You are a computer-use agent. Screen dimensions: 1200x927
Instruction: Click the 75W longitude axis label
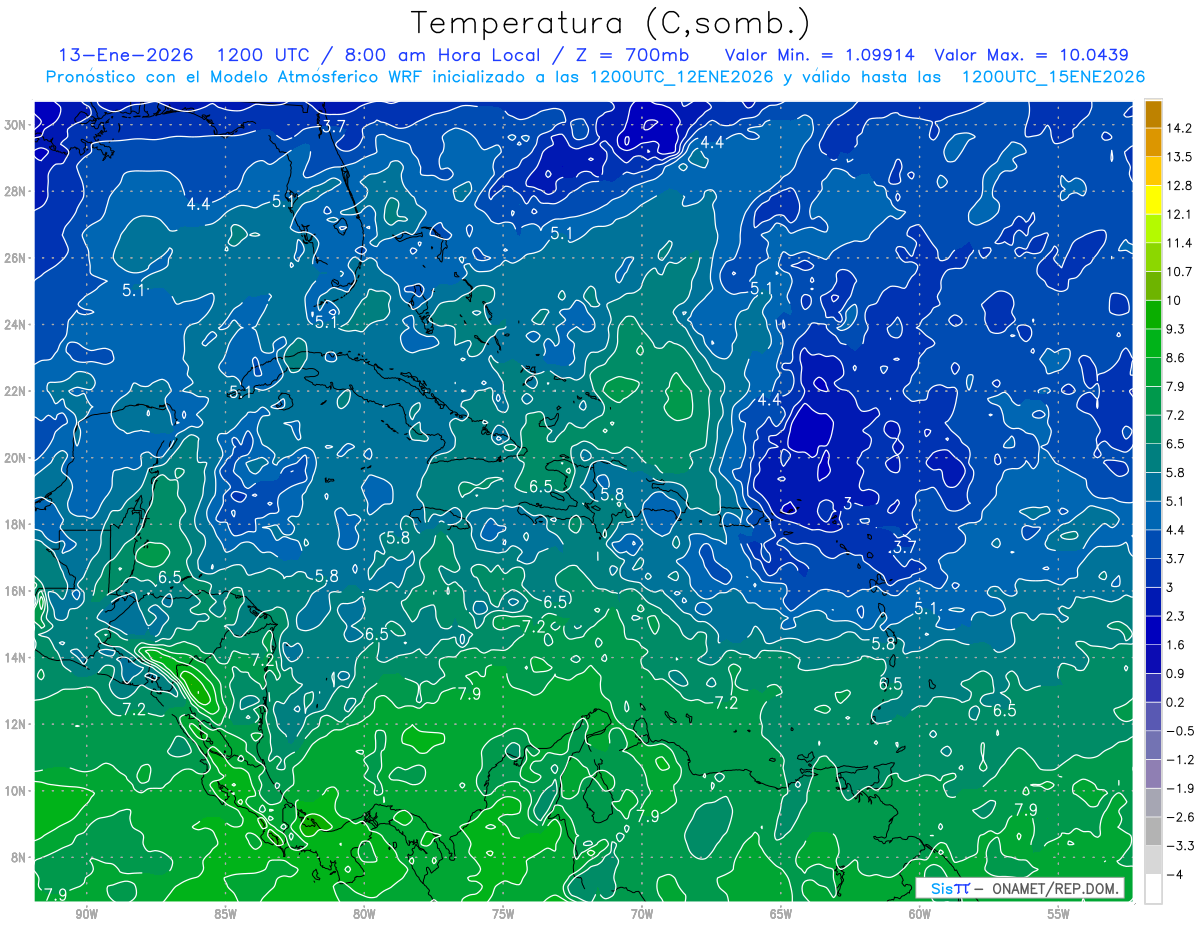pyautogui.click(x=503, y=914)
